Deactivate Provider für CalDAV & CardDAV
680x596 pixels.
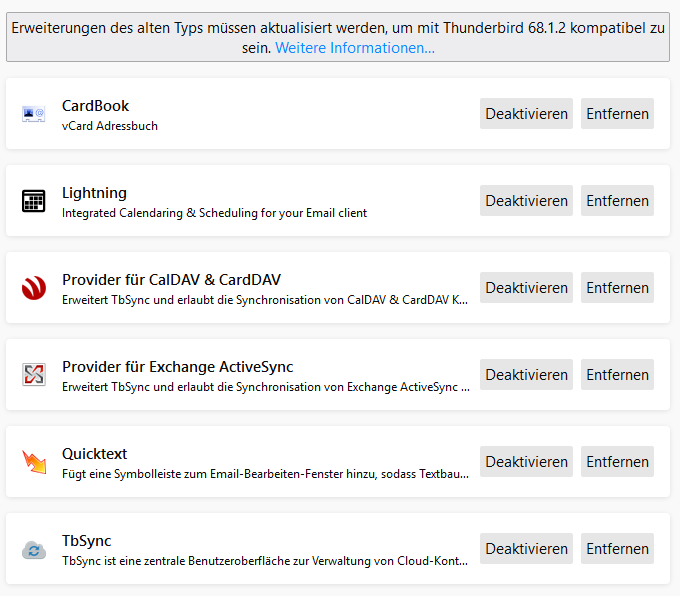click(x=526, y=288)
